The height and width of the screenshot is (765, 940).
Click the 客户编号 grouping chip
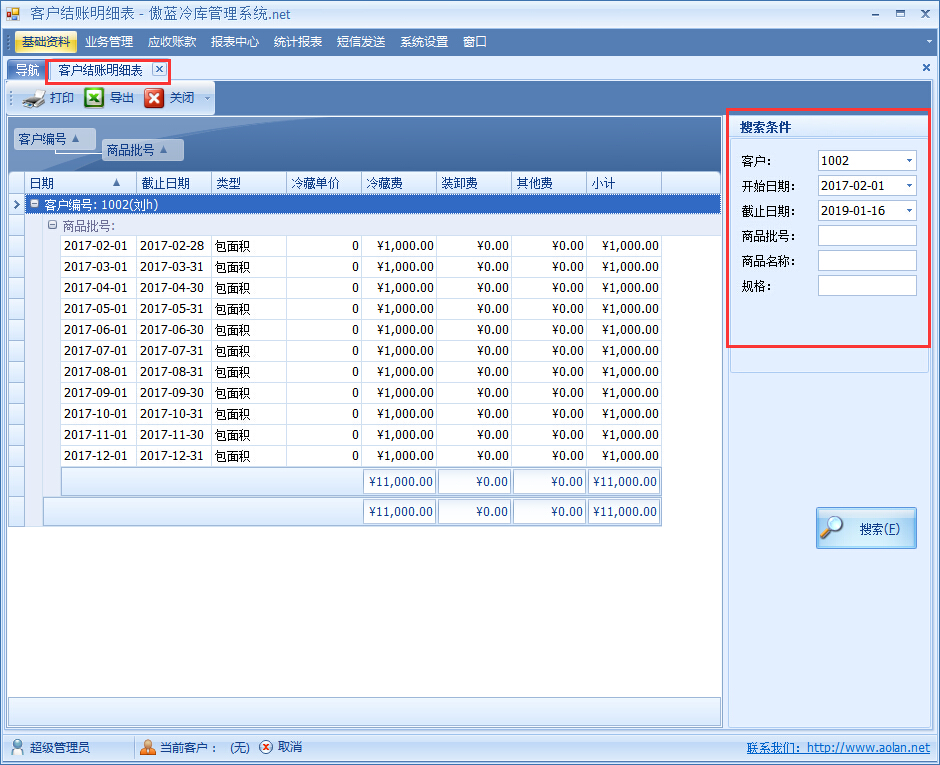click(55, 139)
